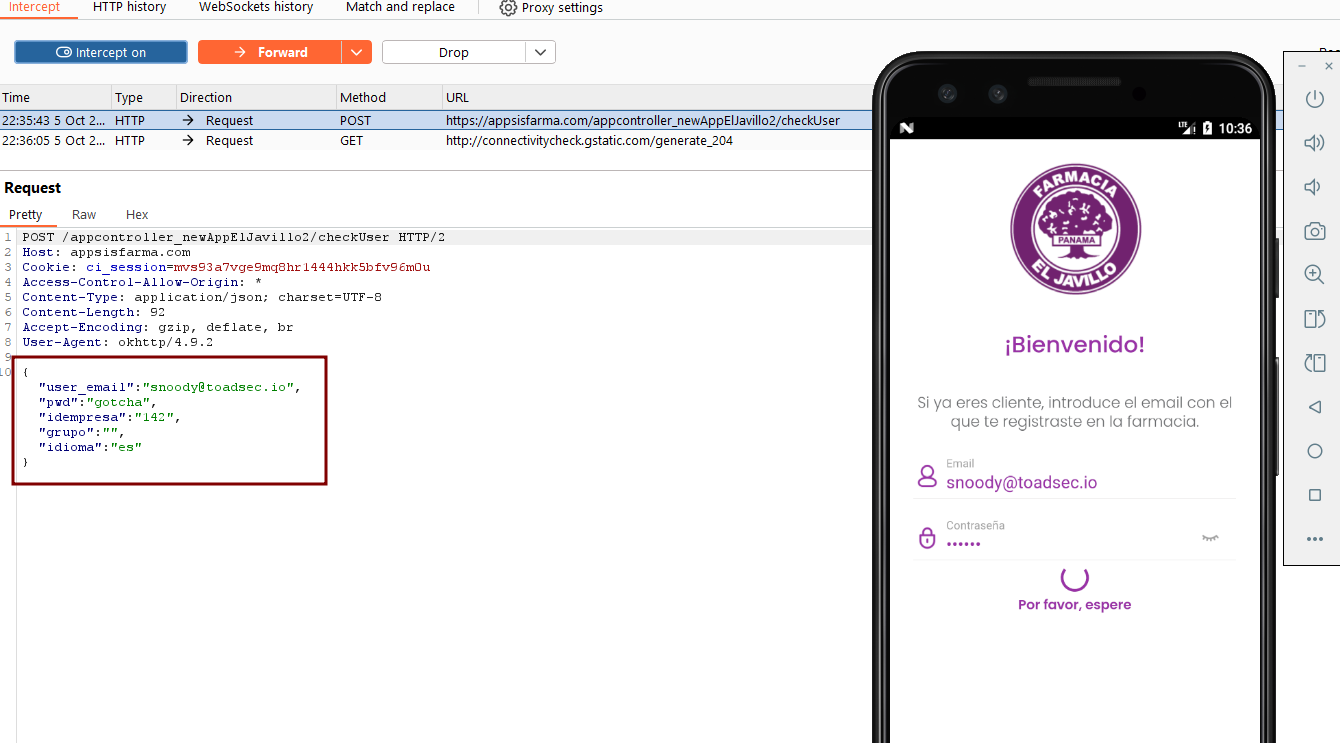Click the emulator volume down icon
This screenshot has width=1340, height=743.
[1314, 187]
